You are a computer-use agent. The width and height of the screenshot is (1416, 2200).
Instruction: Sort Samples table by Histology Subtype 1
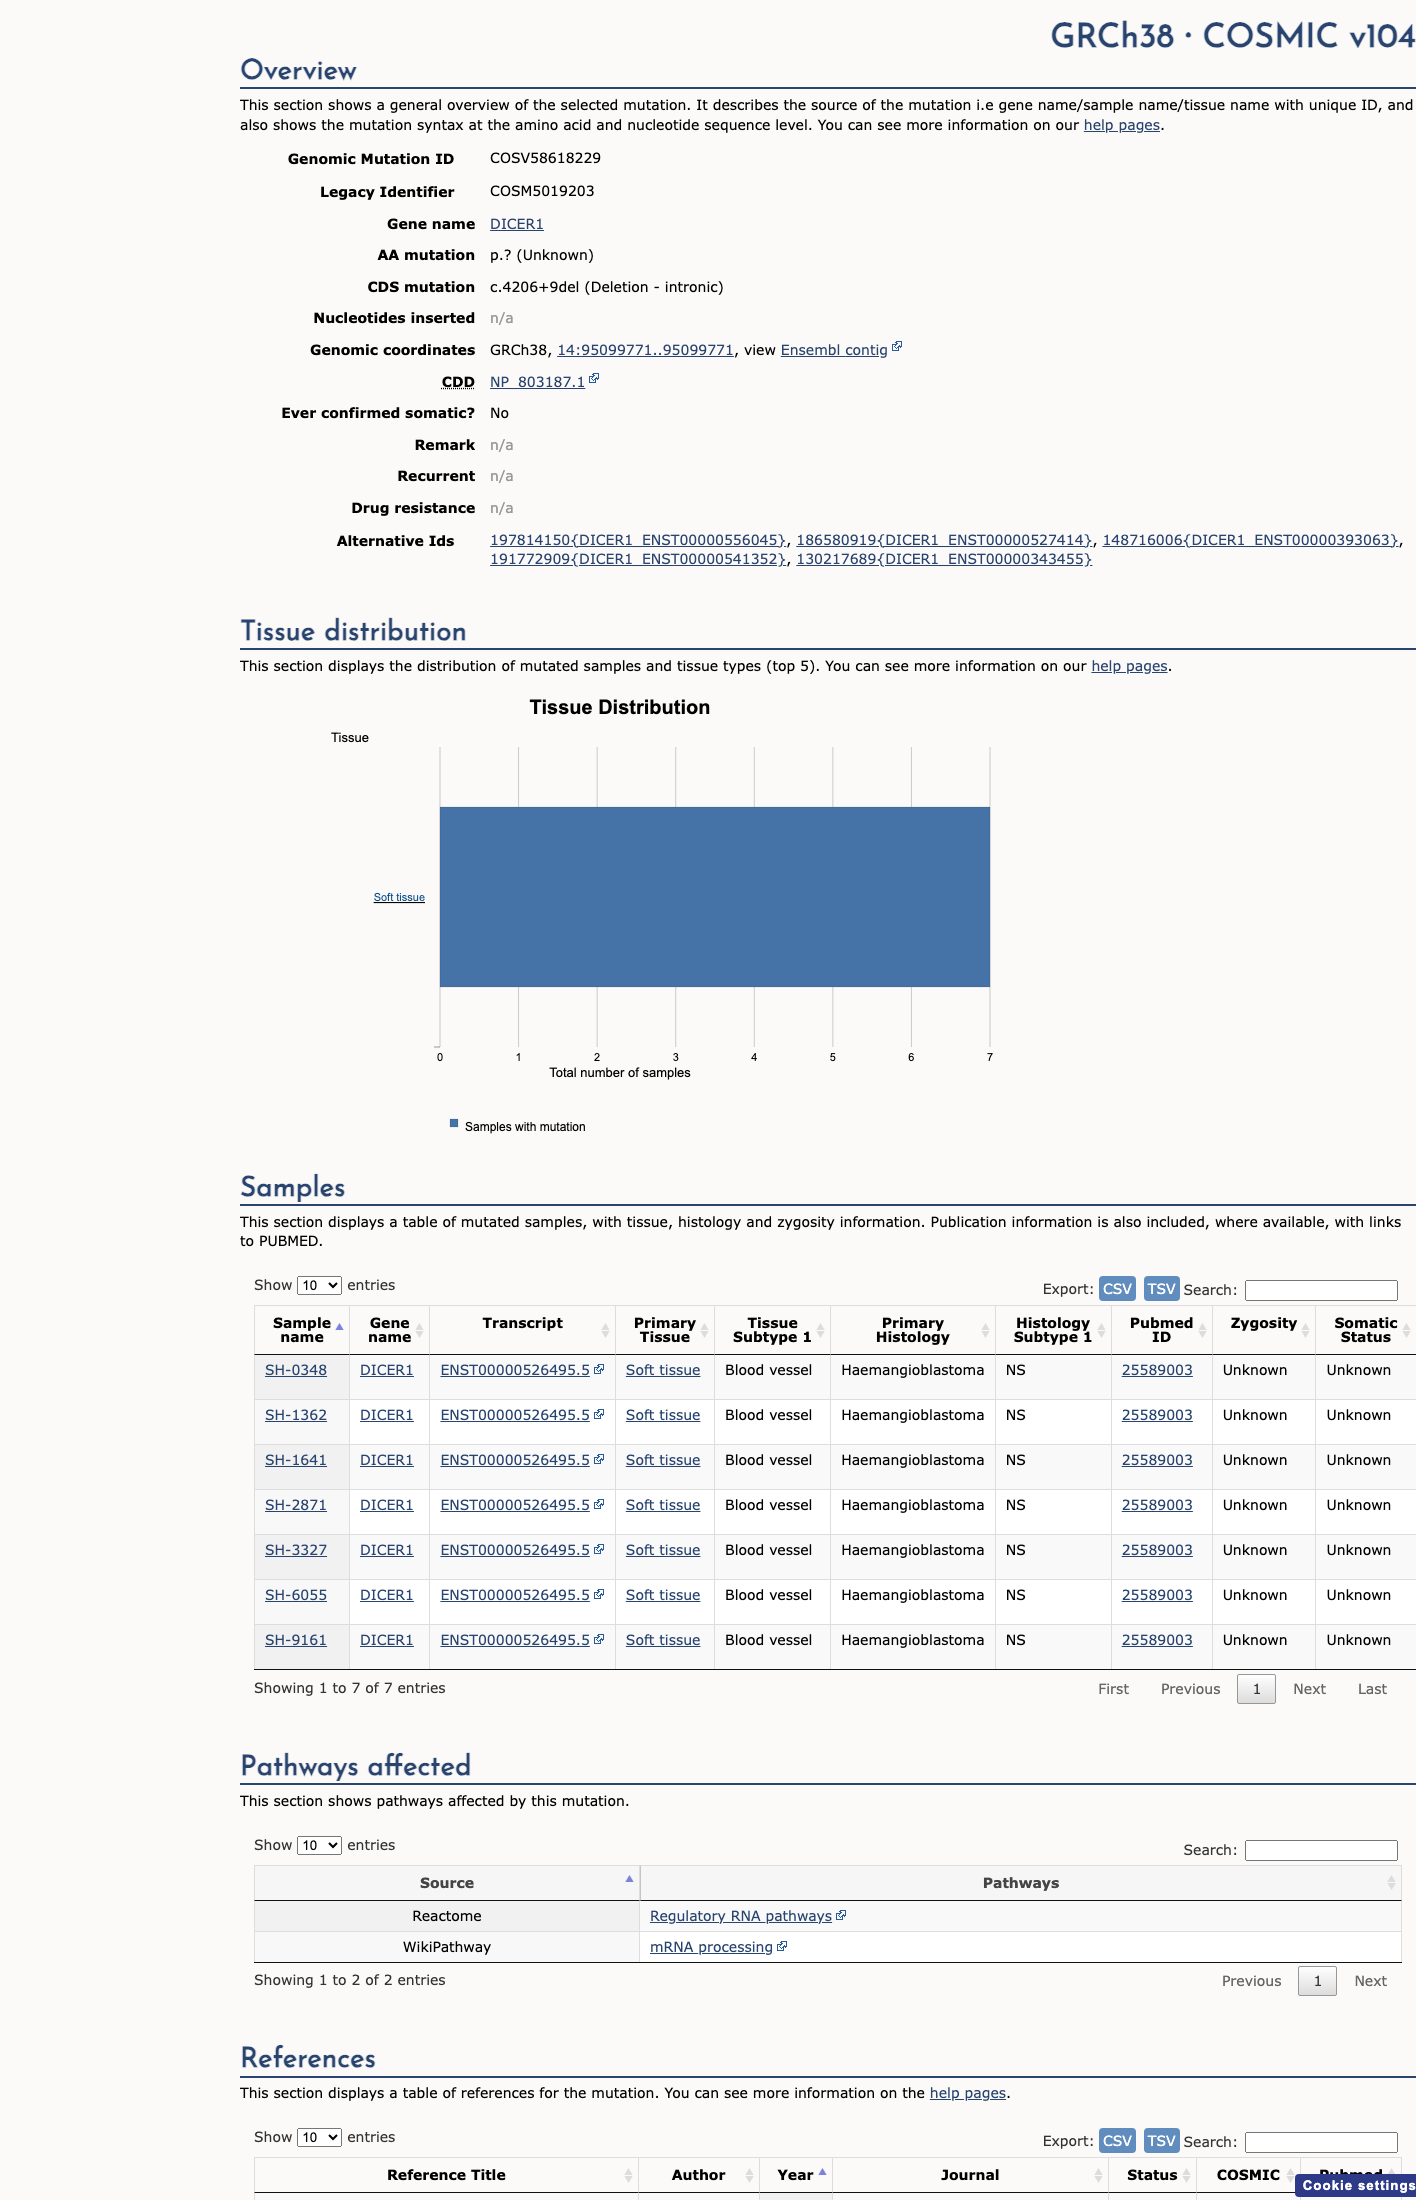click(x=1053, y=1330)
